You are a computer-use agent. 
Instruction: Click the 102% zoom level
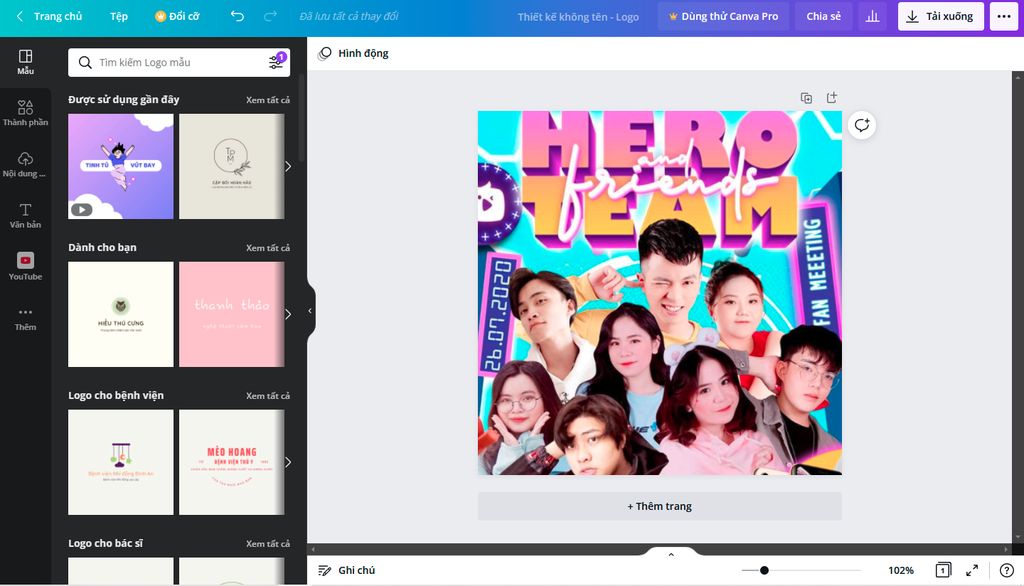coord(901,570)
